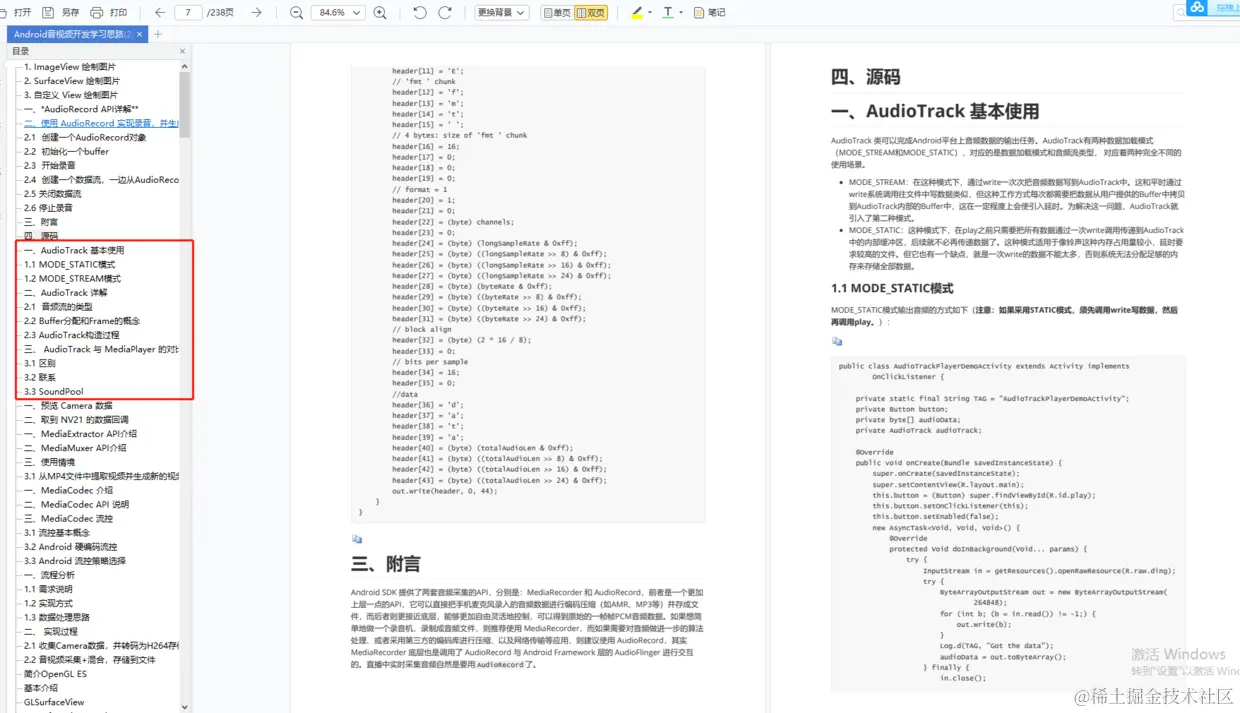Open a file with the 打开 button
1240x713 pixels.
pos(17,13)
